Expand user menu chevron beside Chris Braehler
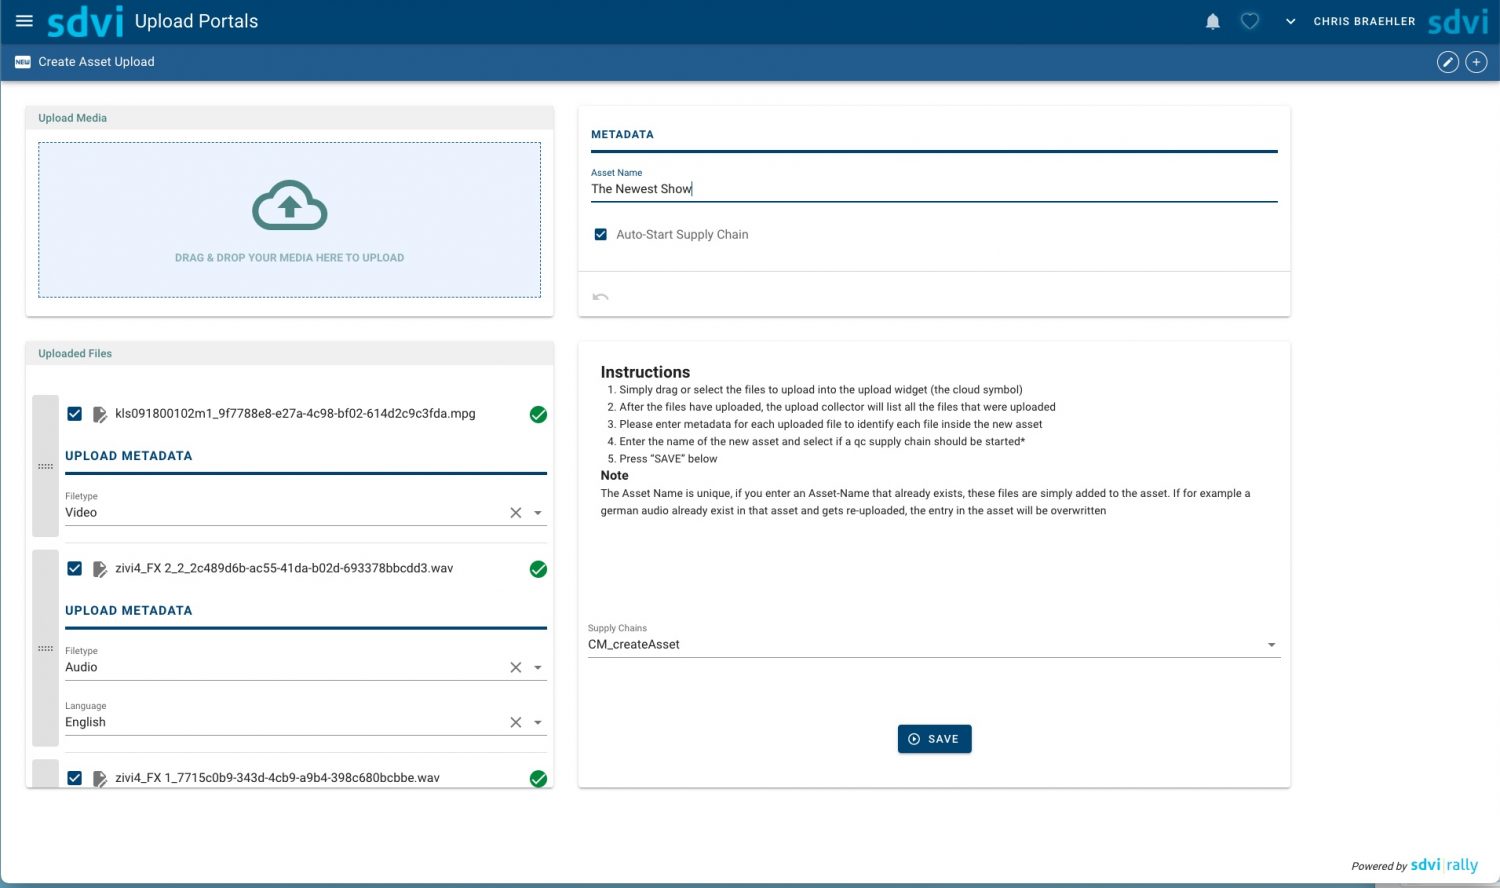The image size is (1500, 888). pyautogui.click(x=1290, y=21)
